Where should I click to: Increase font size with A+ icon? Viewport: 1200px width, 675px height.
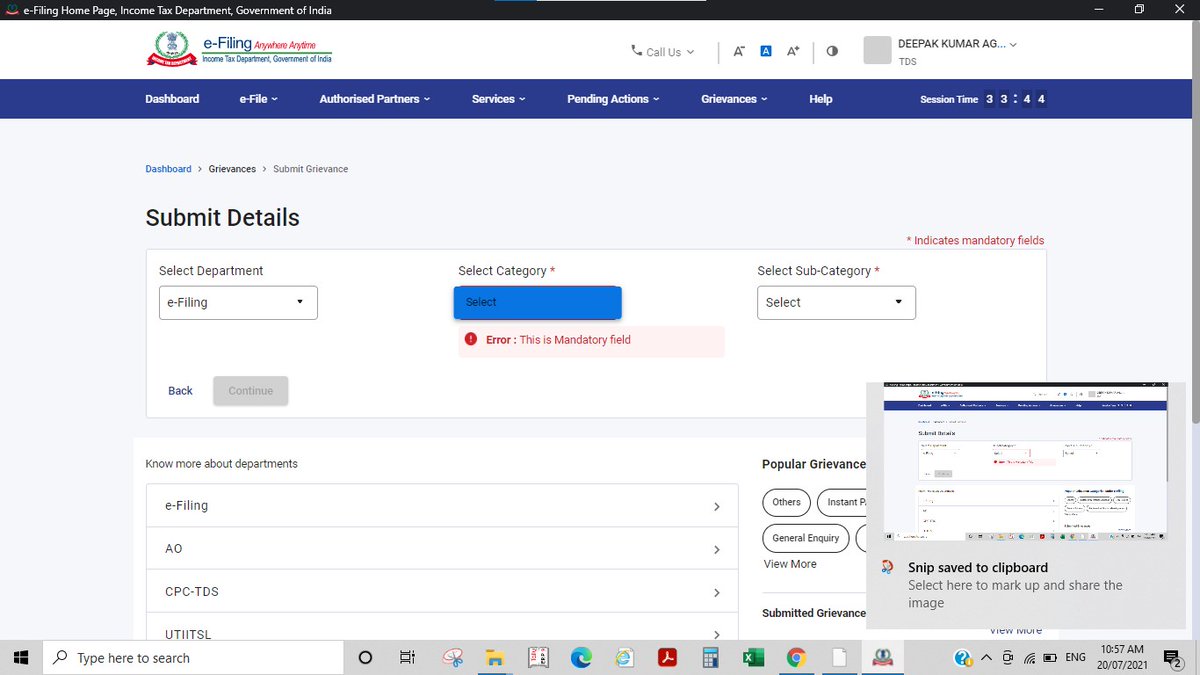point(793,51)
